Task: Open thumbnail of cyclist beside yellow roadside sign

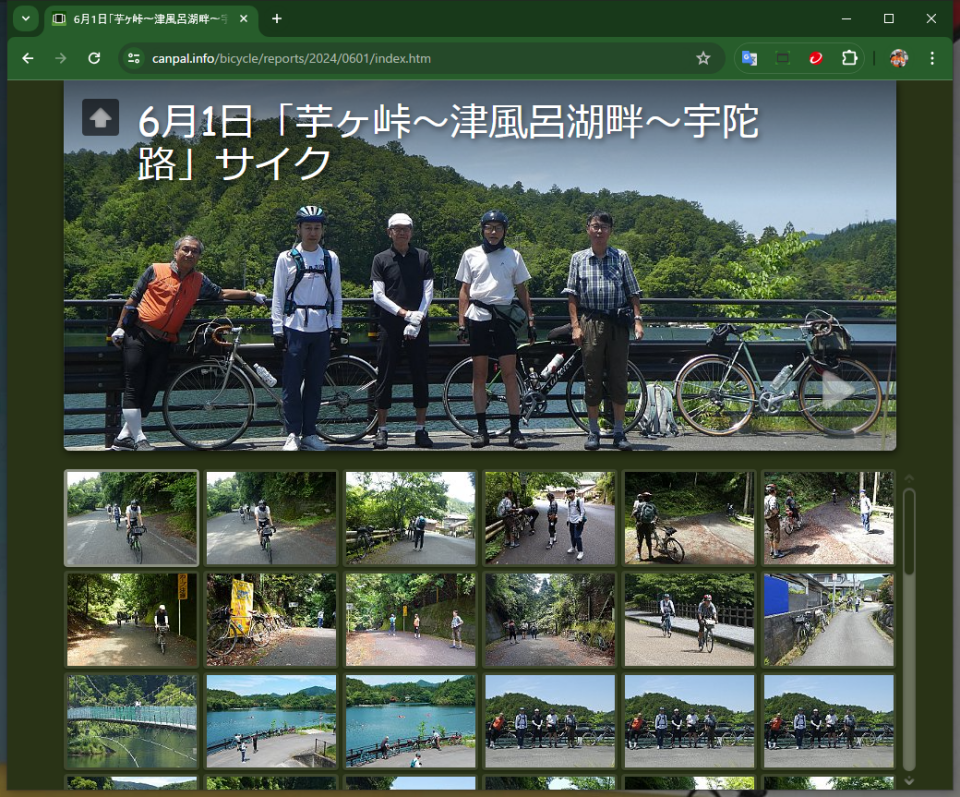Action: coord(132,619)
